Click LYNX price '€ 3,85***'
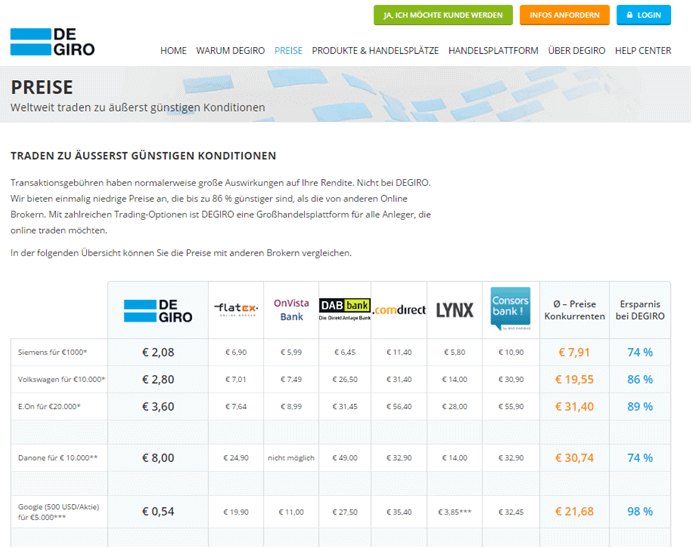The image size is (692, 548). tap(455, 512)
